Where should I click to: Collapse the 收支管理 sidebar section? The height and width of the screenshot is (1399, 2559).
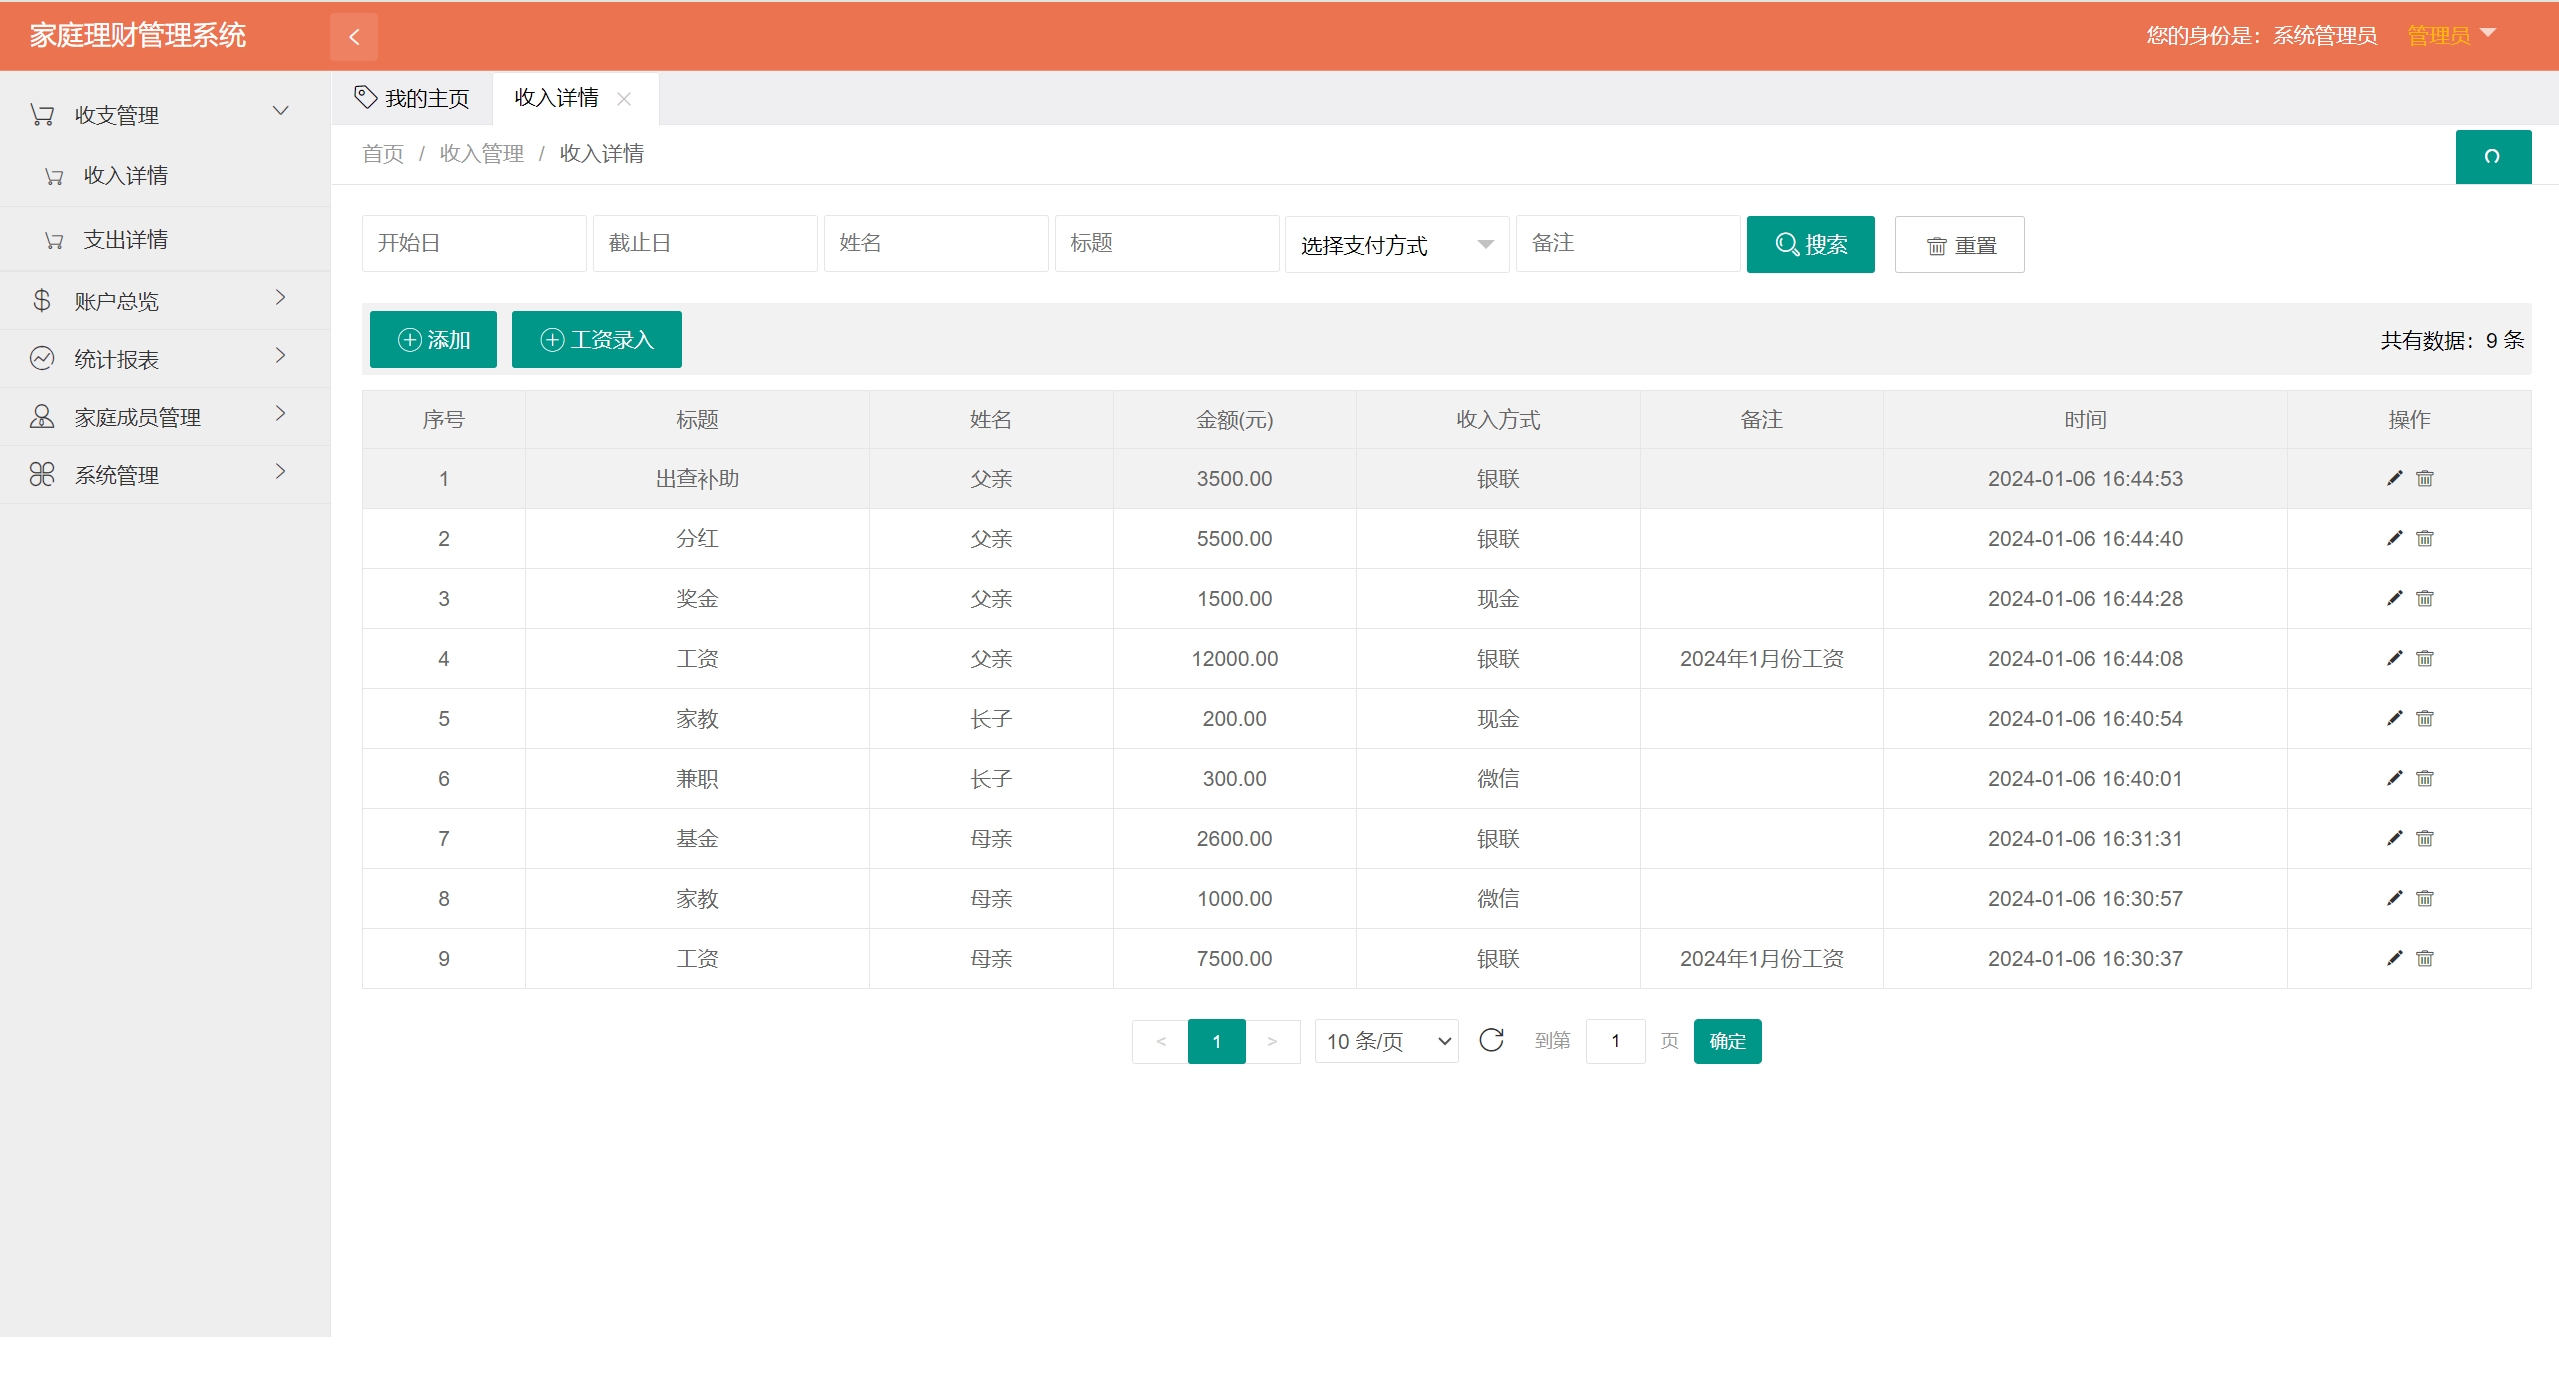160,114
